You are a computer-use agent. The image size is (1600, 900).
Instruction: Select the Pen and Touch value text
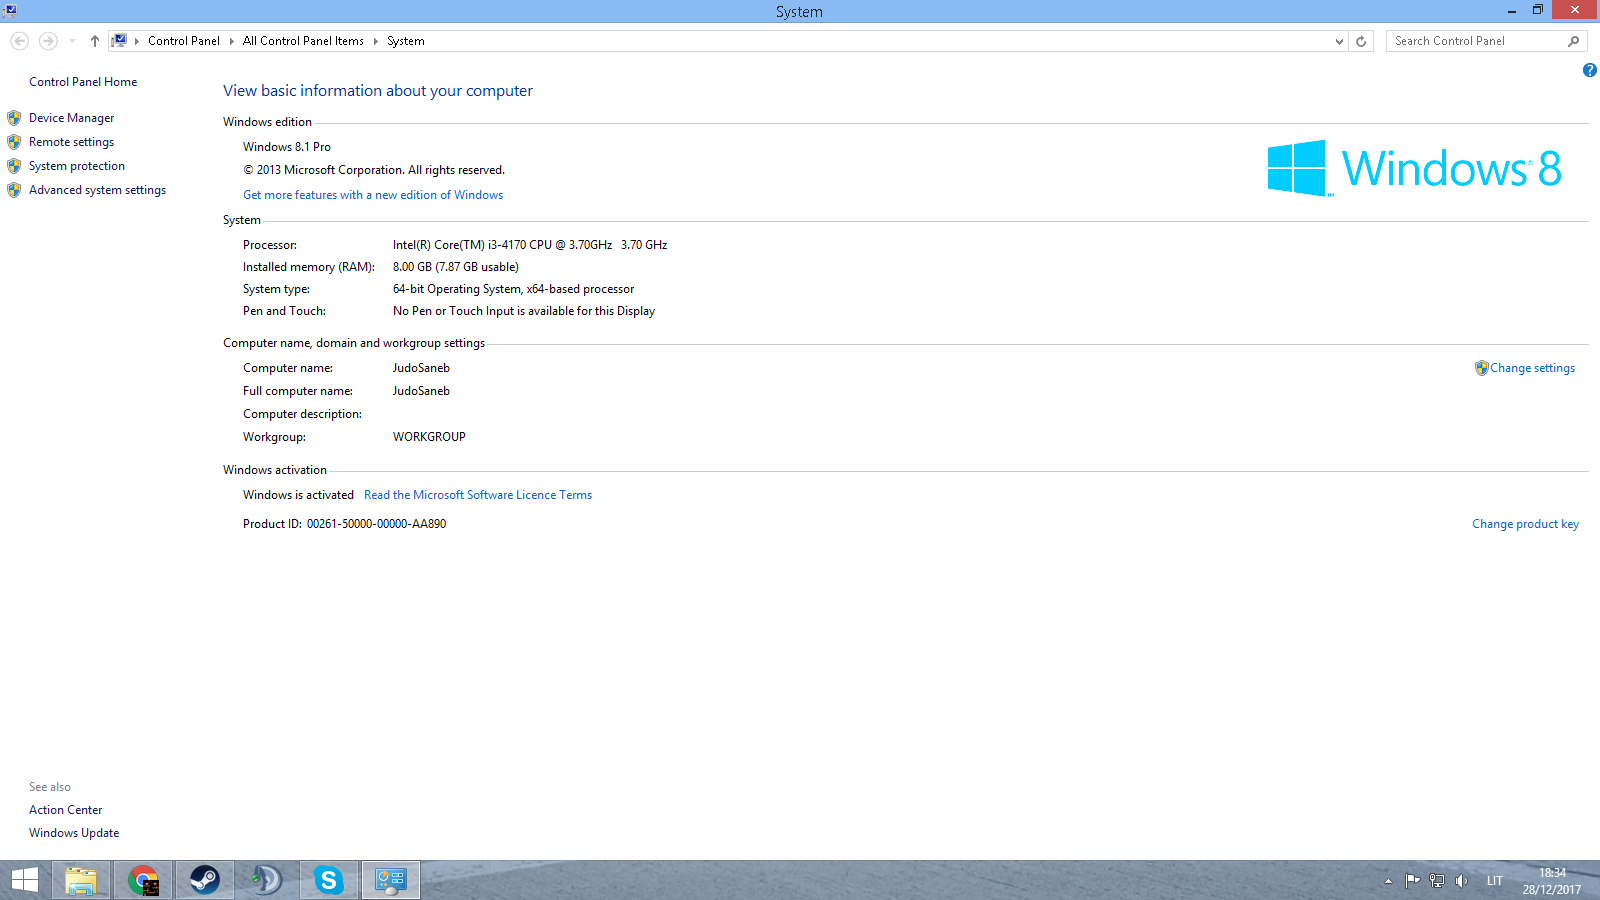tap(524, 311)
